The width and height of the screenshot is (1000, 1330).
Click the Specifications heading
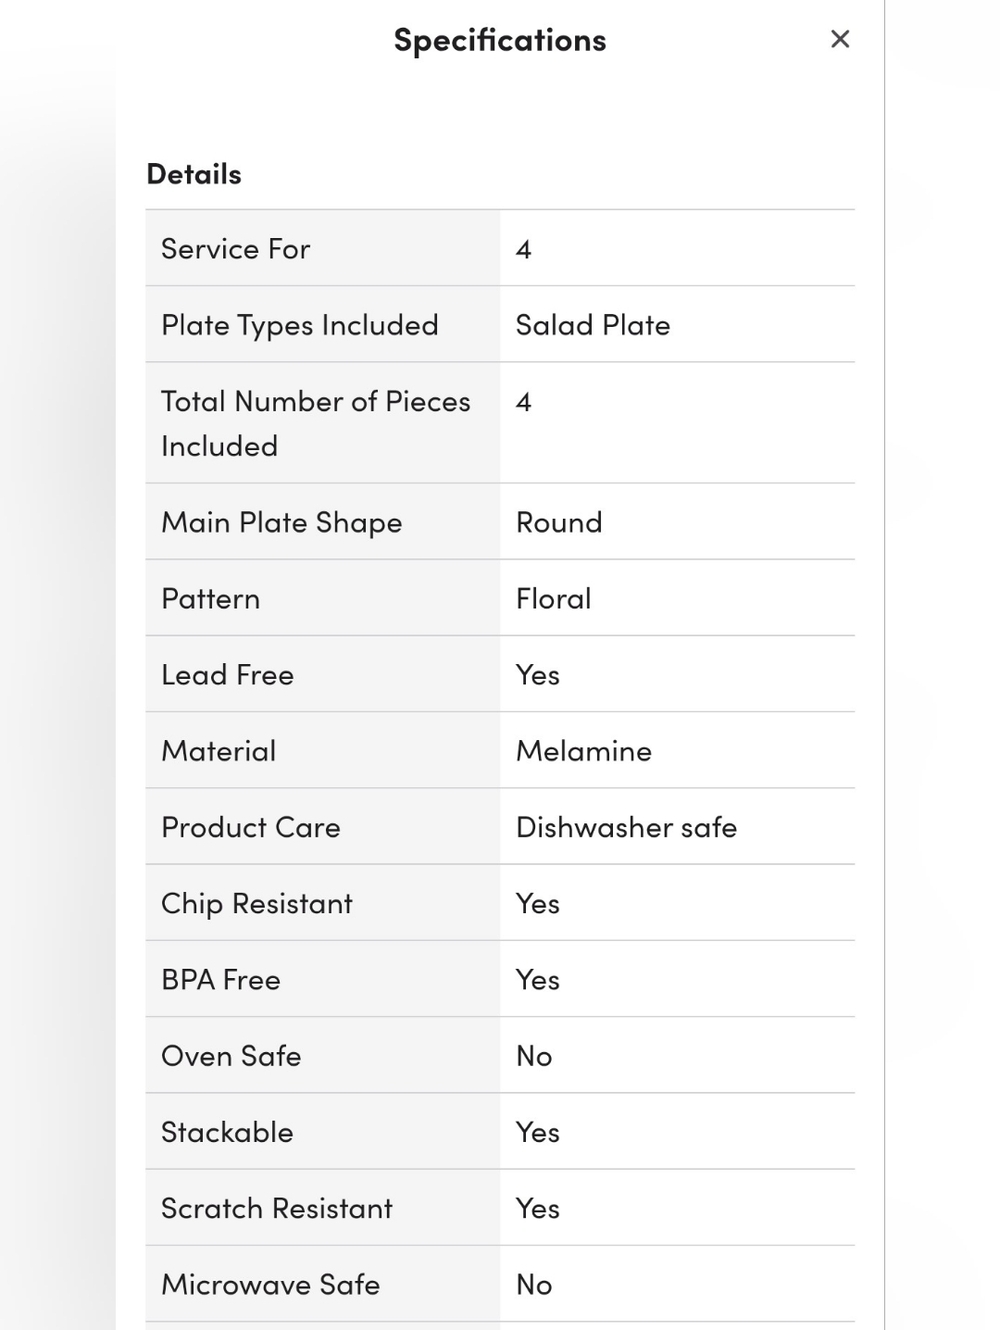(x=500, y=40)
